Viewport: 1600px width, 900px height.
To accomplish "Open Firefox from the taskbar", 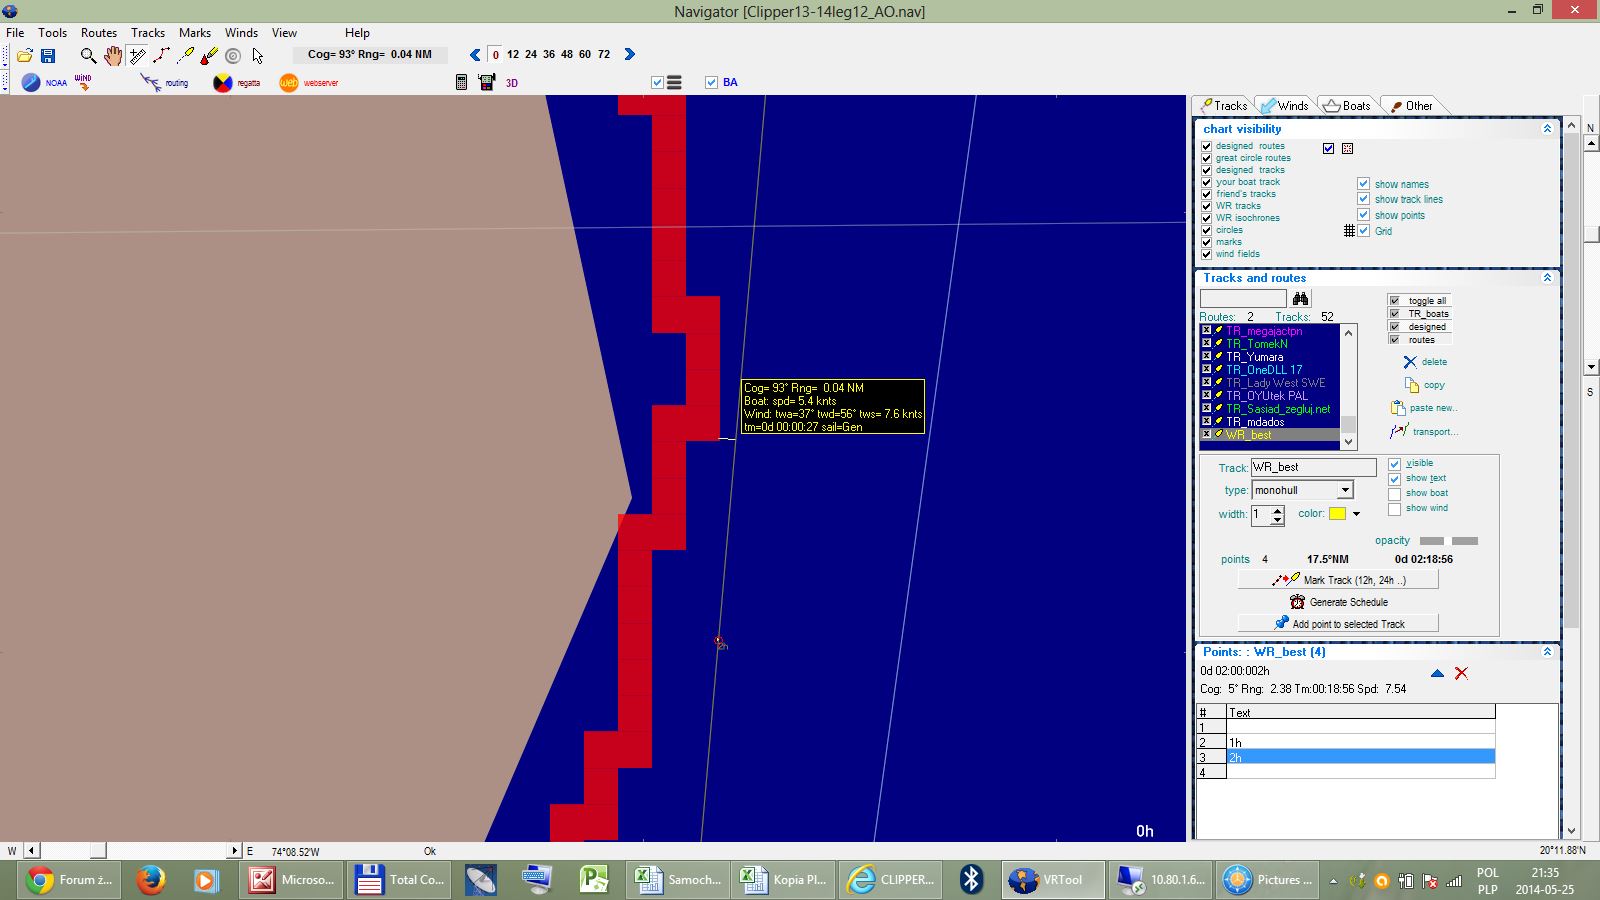I will (150, 880).
